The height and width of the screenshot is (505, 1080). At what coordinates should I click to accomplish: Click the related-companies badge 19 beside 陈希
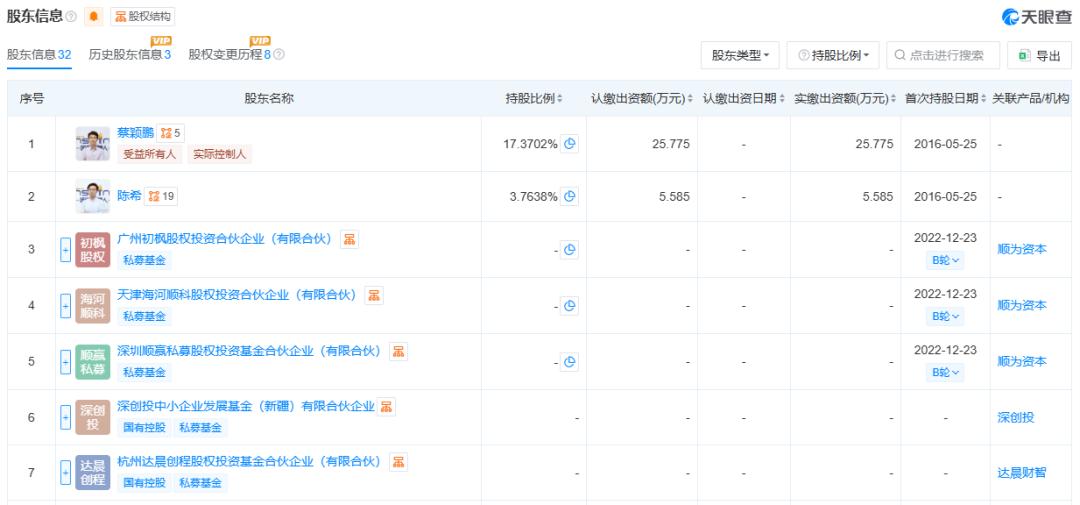point(161,196)
